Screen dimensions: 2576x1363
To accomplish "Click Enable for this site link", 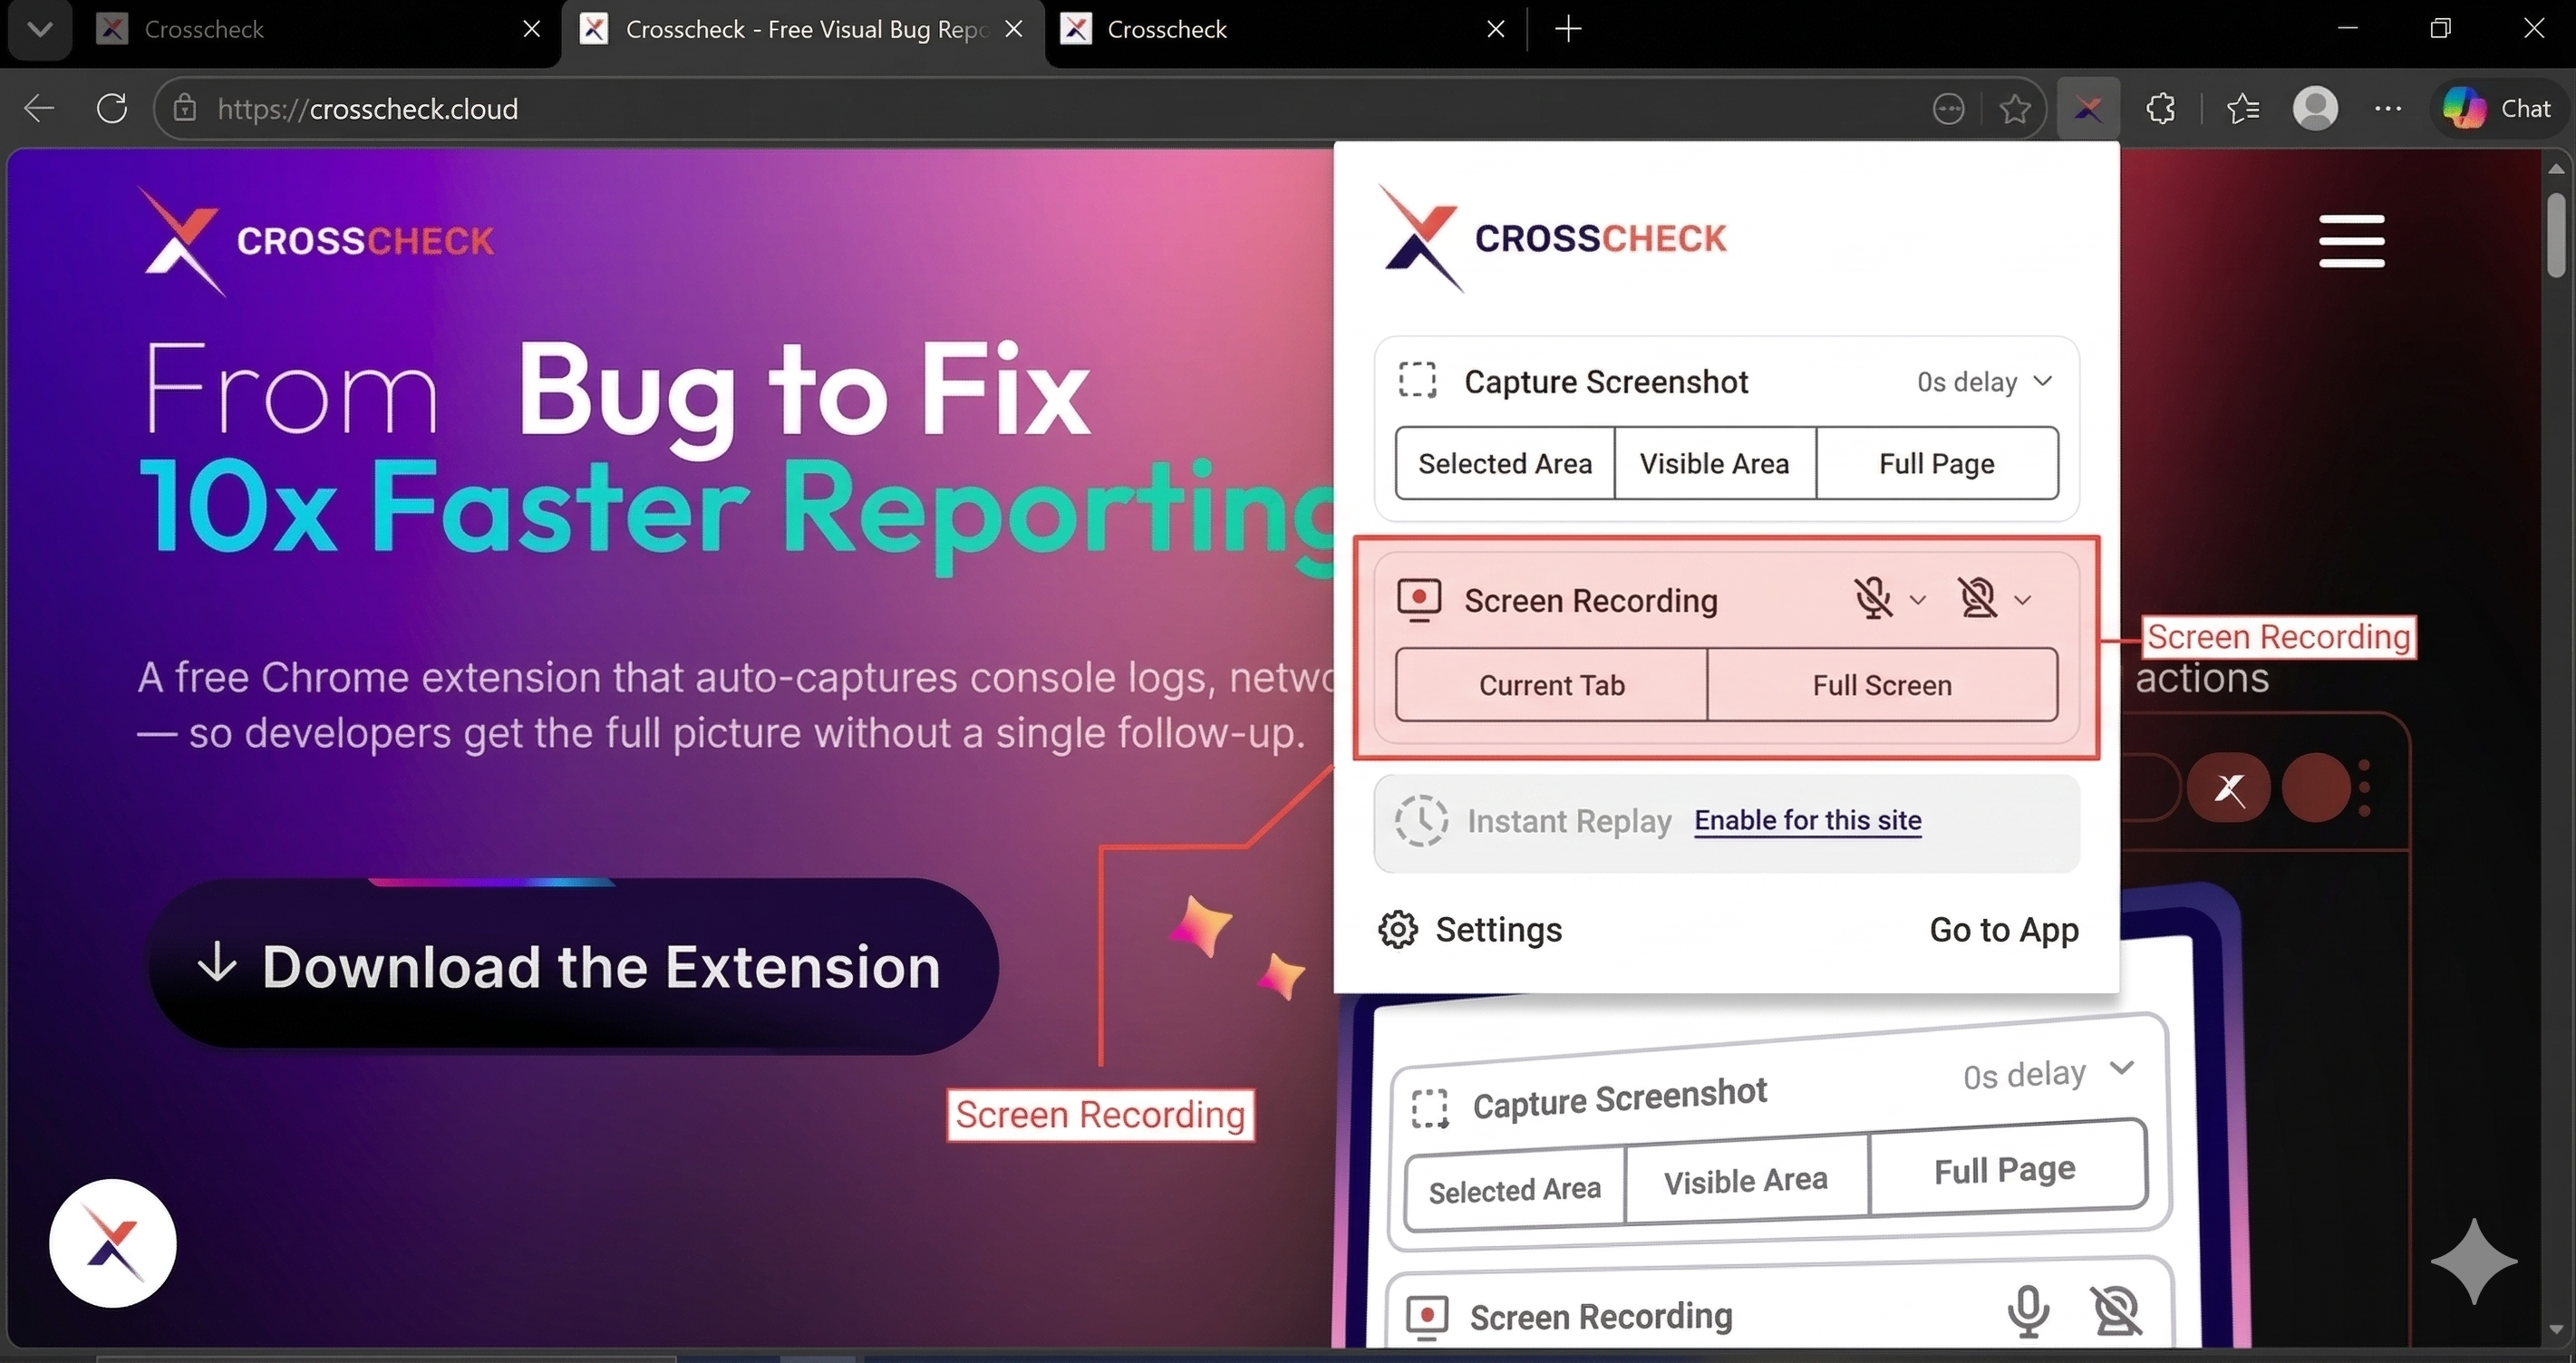I will tap(1807, 821).
